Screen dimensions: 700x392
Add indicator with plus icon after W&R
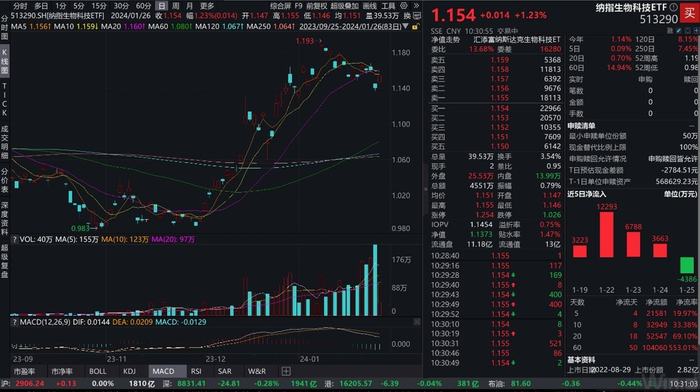[286, 371]
